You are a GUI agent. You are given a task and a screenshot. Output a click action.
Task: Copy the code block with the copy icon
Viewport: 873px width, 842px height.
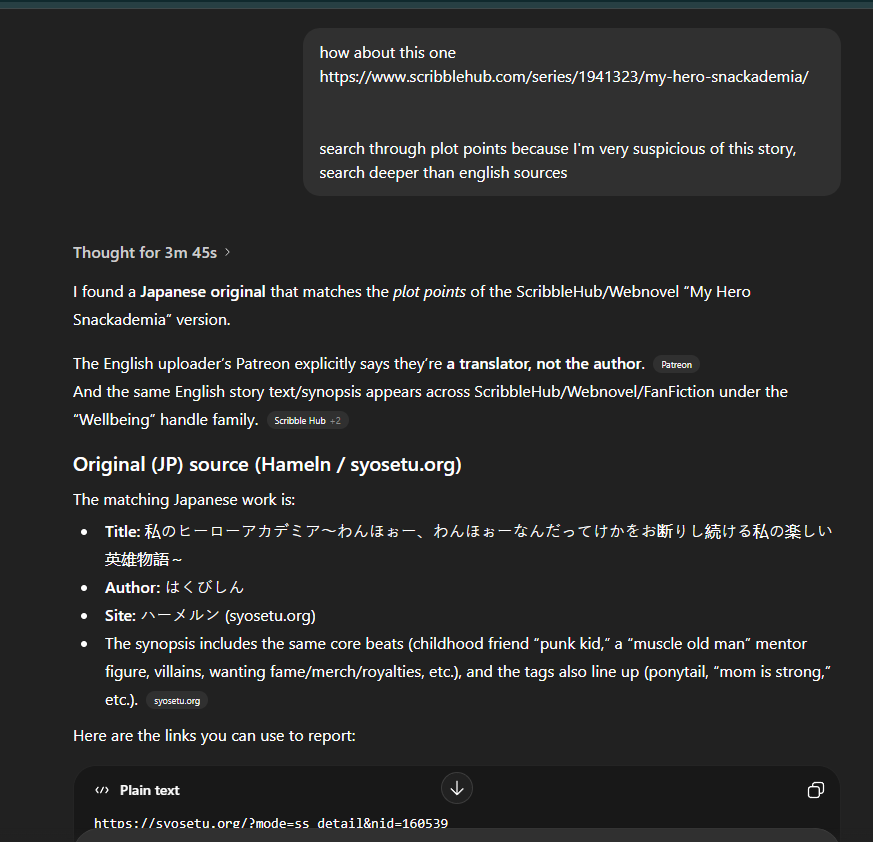click(815, 790)
